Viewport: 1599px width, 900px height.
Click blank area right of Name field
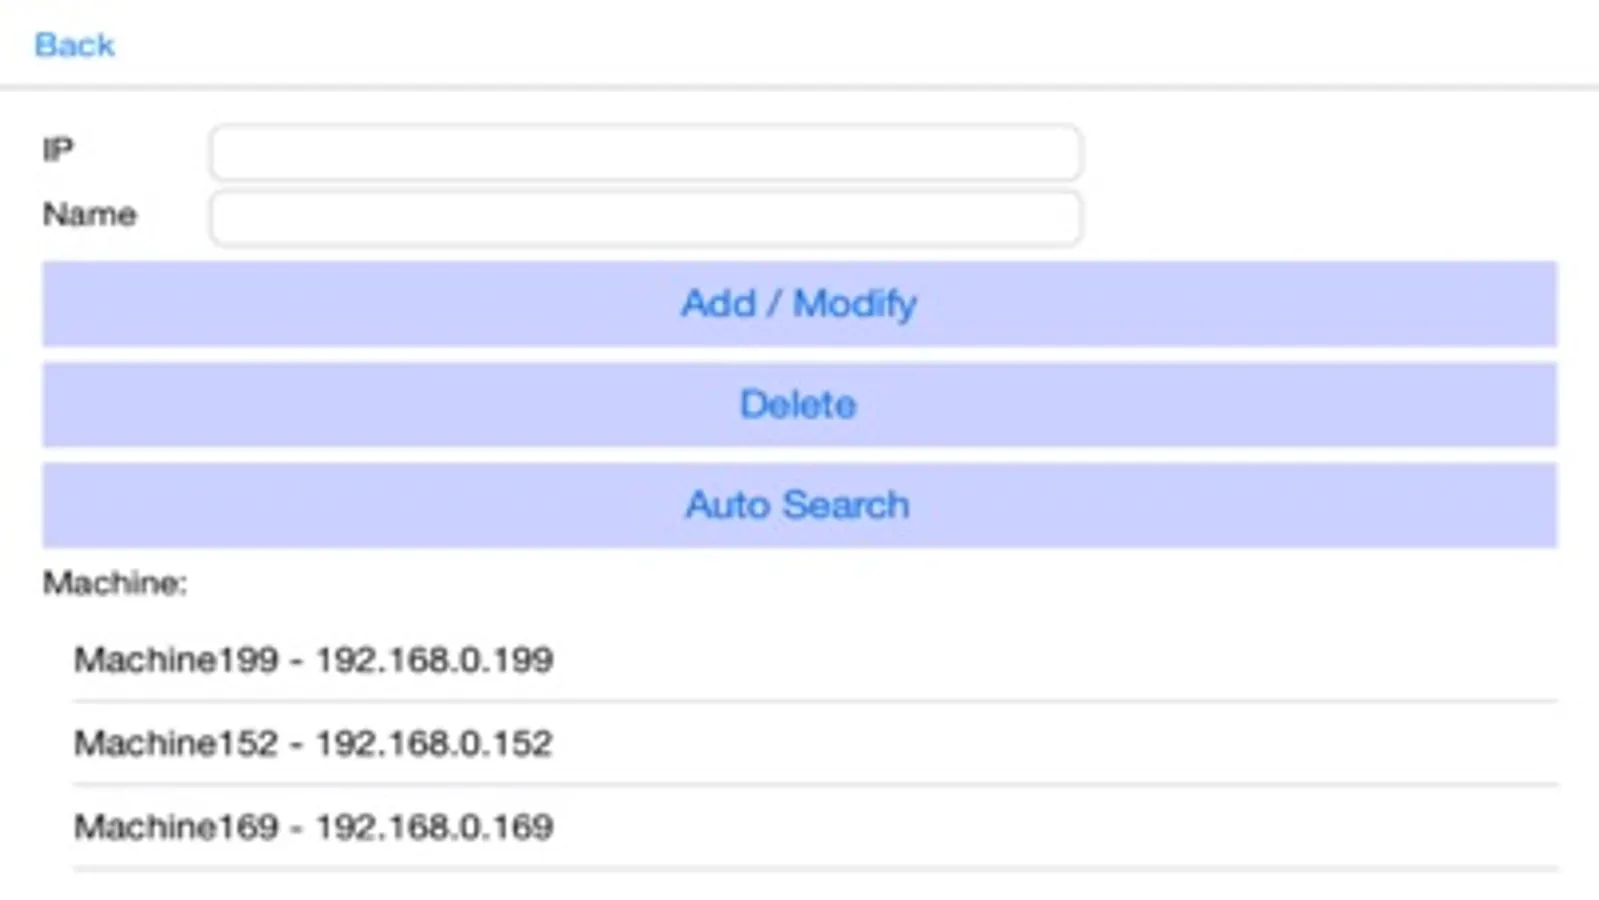(x=1320, y=217)
